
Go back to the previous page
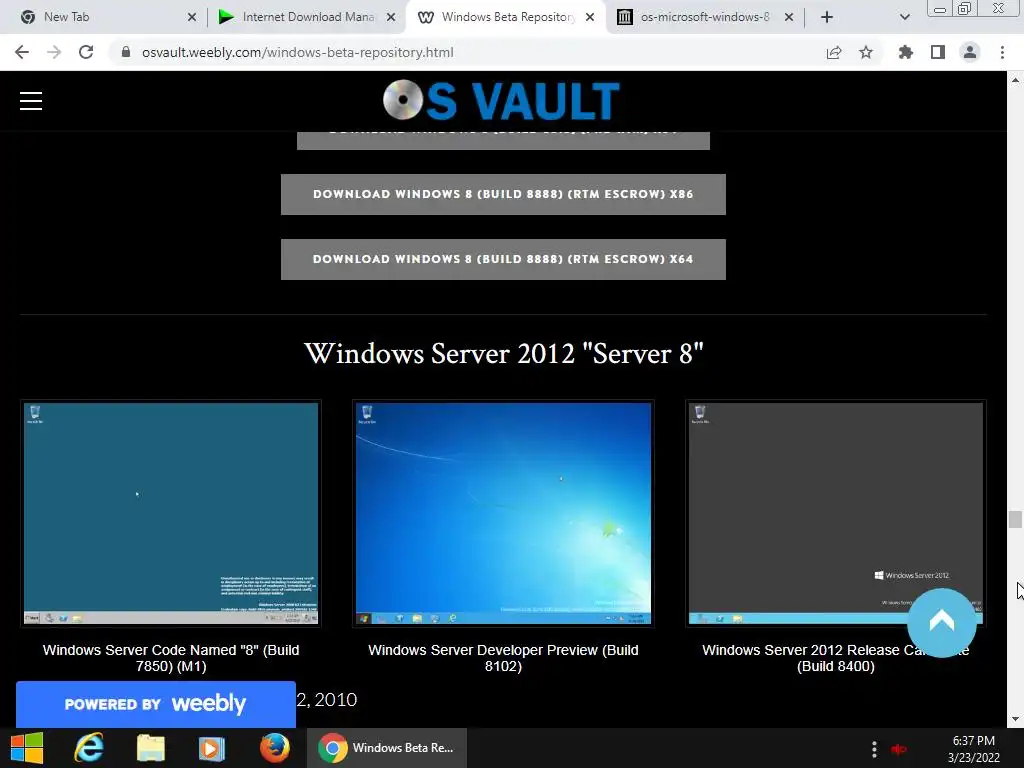(x=22, y=52)
